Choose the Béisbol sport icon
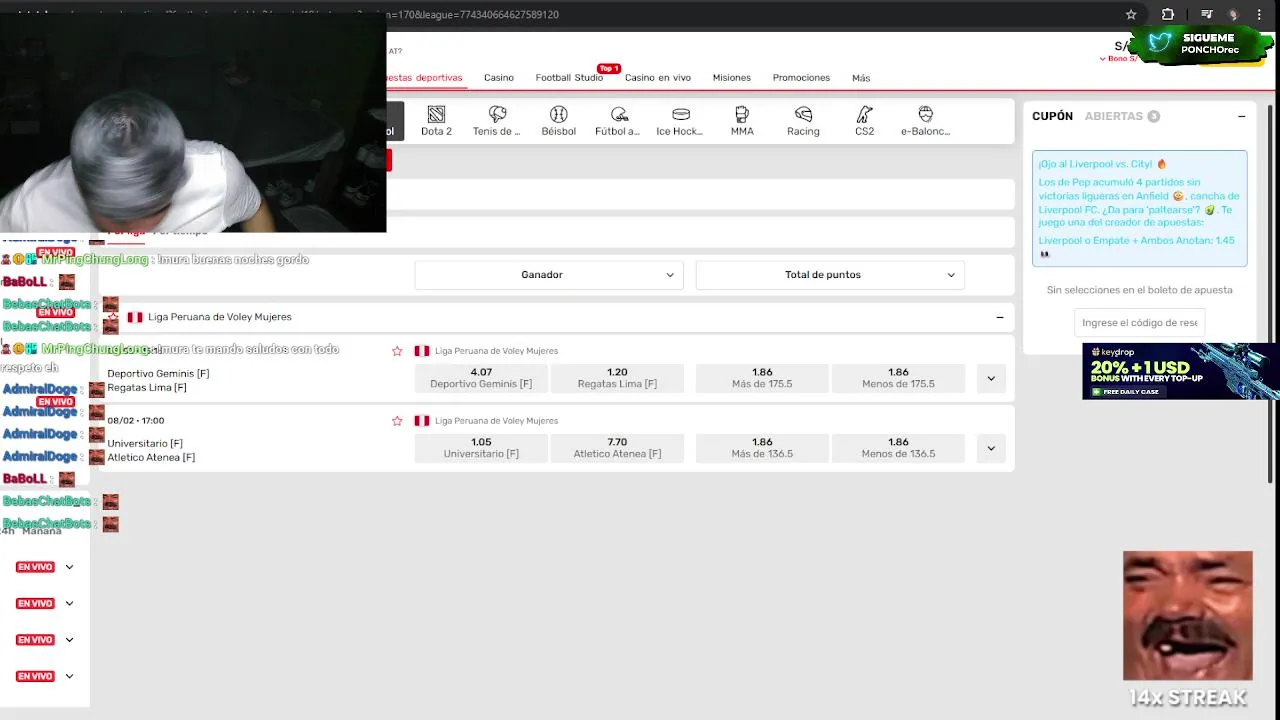This screenshot has width=1280, height=720. tap(558, 121)
